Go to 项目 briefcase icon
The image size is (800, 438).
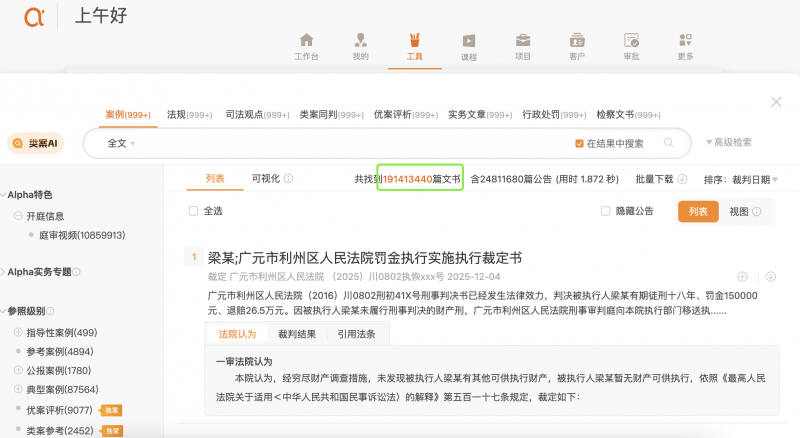pyautogui.click(x=523, y=40)
